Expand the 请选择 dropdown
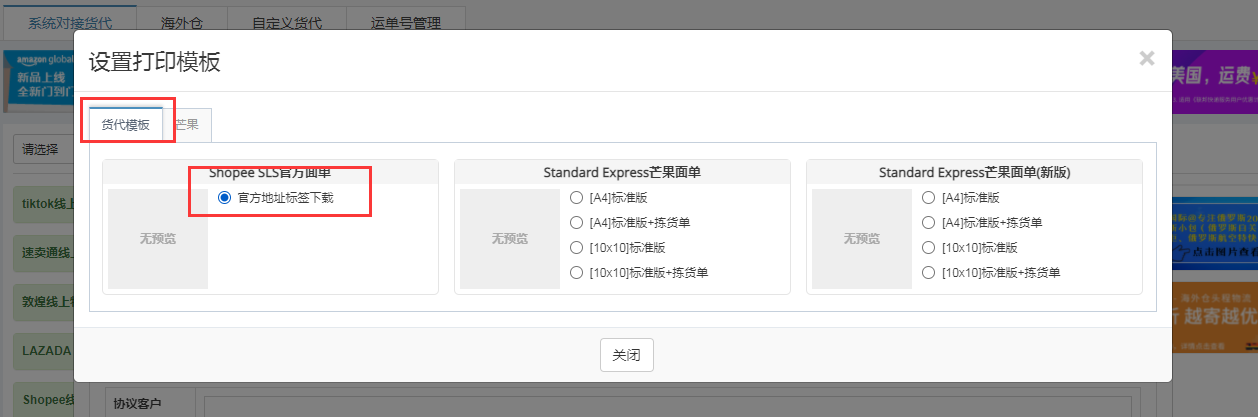Viewport: 1258px width, 417px height. [x=42, y=149]
